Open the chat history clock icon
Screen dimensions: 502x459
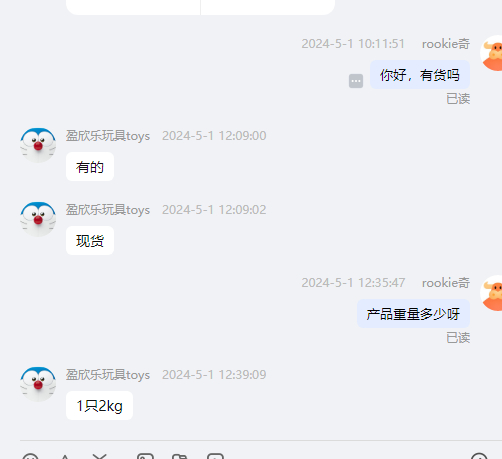click(x=479, y=456)
